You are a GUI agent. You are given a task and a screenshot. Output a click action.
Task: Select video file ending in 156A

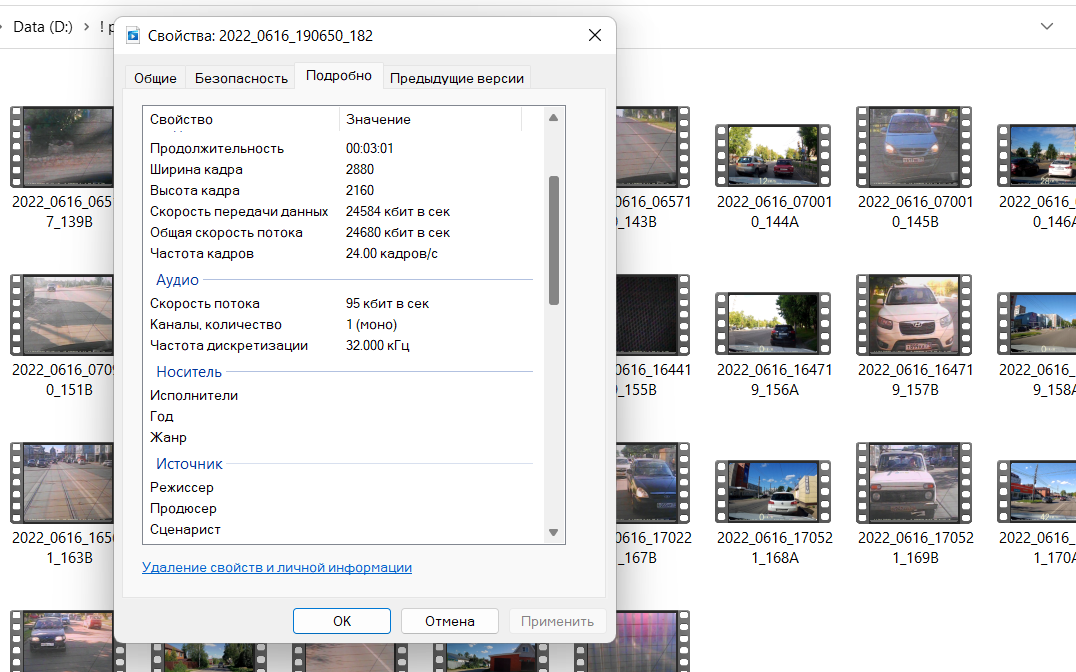[772, 322]
